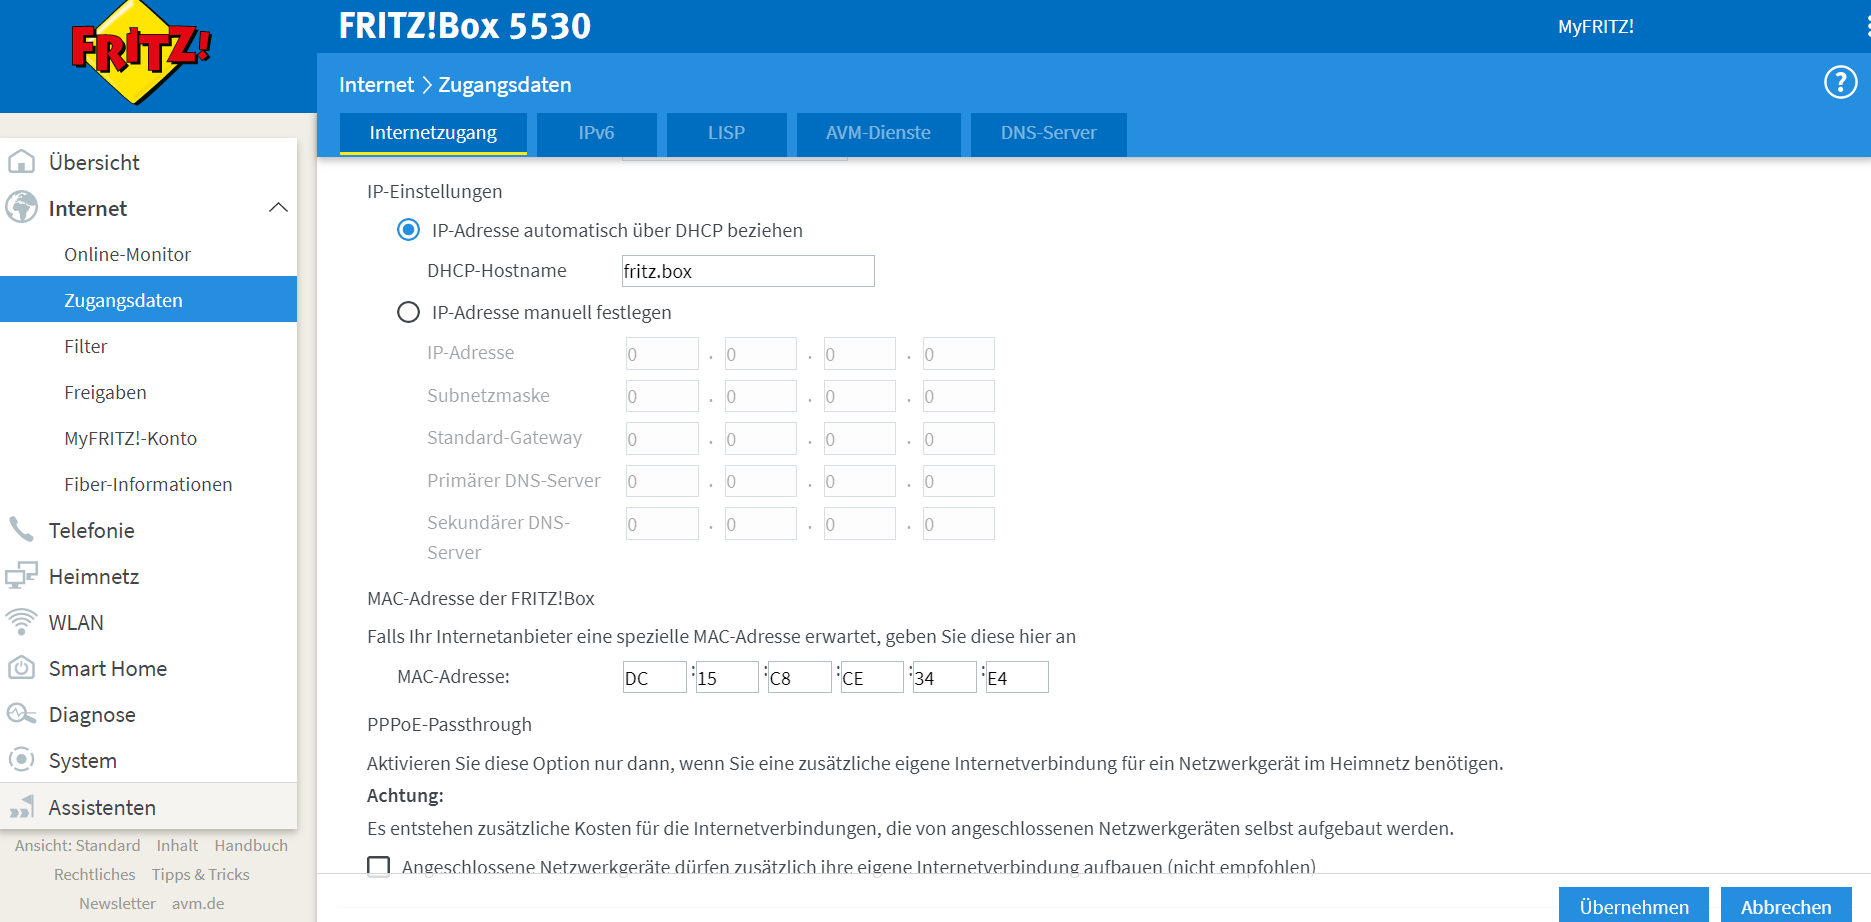
Task: Open Zugangsdaten in sidebar
Action: (148, 300)
